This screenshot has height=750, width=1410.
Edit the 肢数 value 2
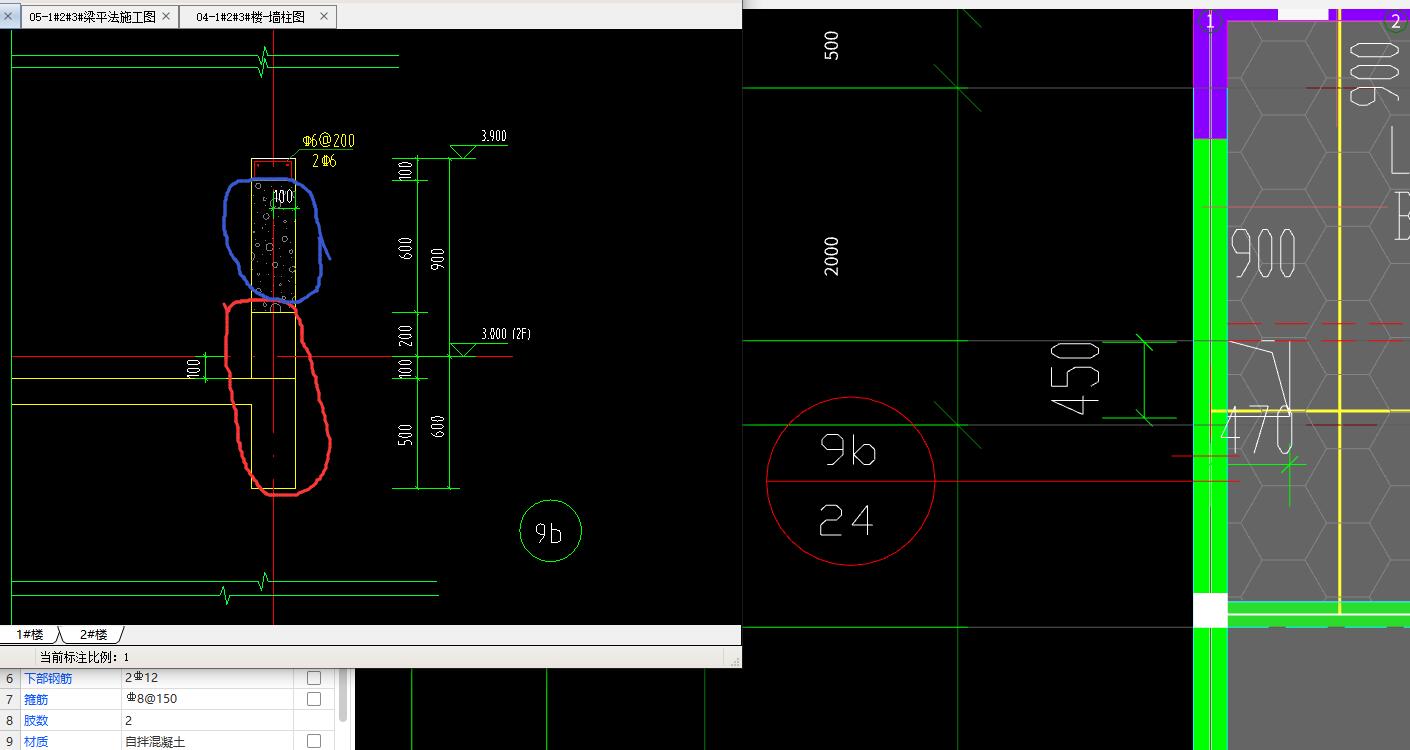208,720
